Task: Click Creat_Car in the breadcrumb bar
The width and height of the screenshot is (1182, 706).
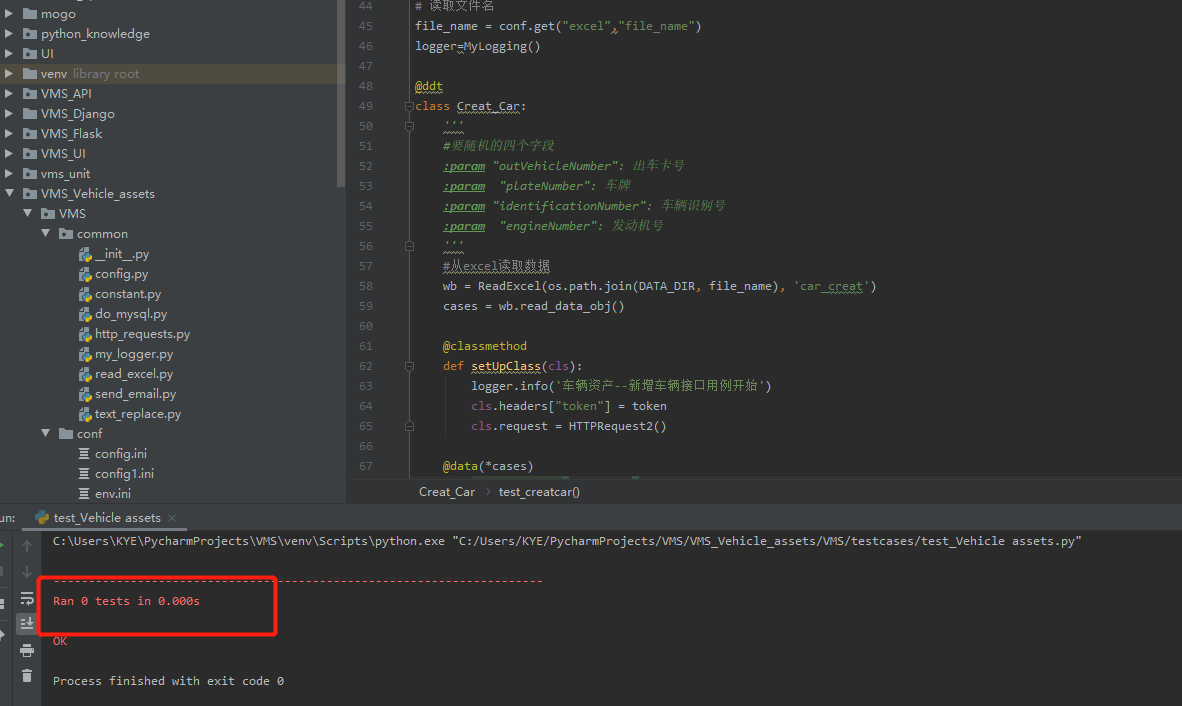Action: [x=447, y=492]
